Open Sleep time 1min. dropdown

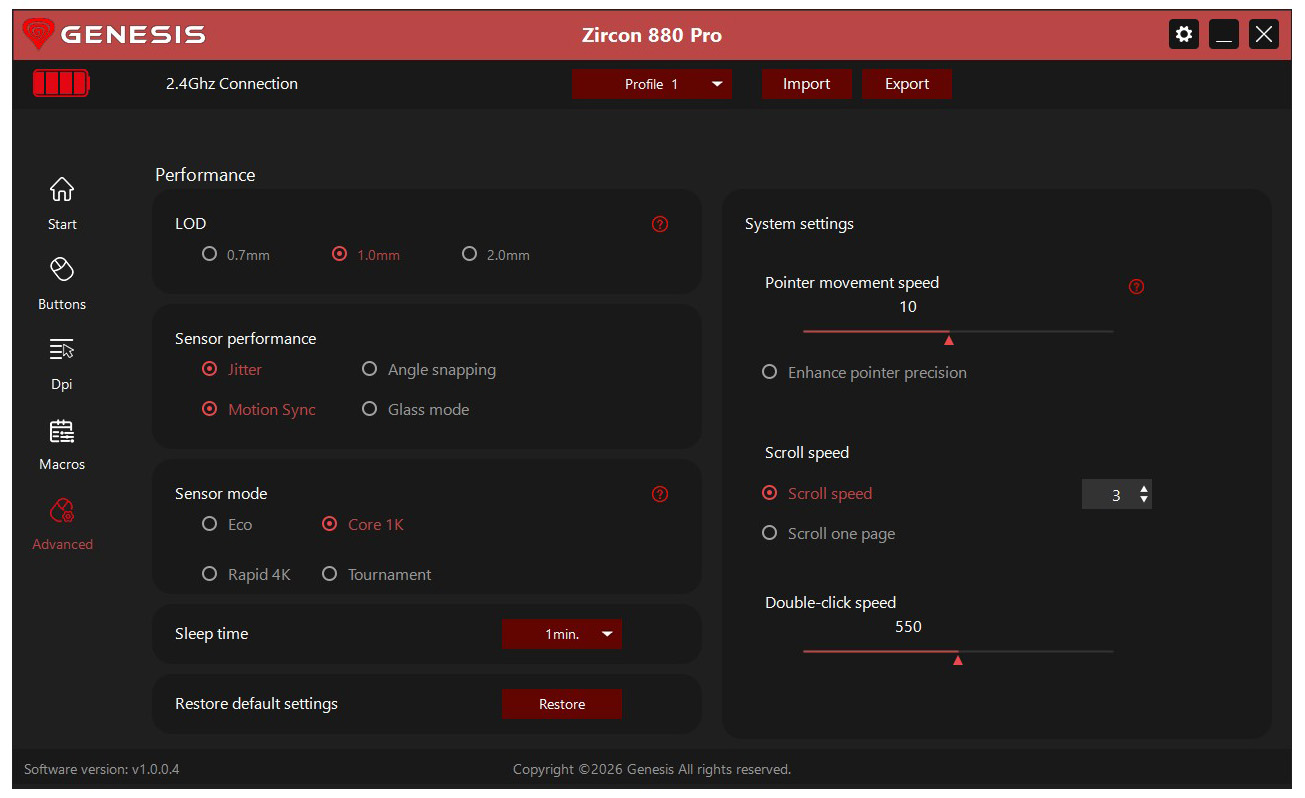point(562,634)
